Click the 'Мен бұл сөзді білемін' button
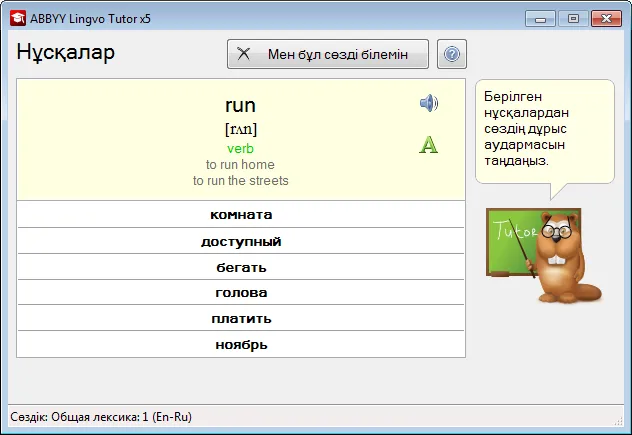This screenshot has height=435, width=632. click(328, 54)
